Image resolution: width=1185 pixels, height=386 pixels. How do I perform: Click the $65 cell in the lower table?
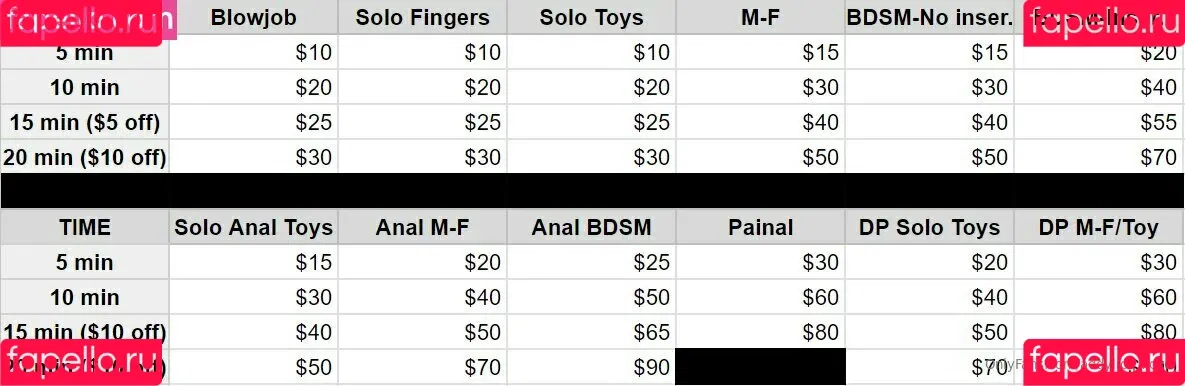coord(592,332)
